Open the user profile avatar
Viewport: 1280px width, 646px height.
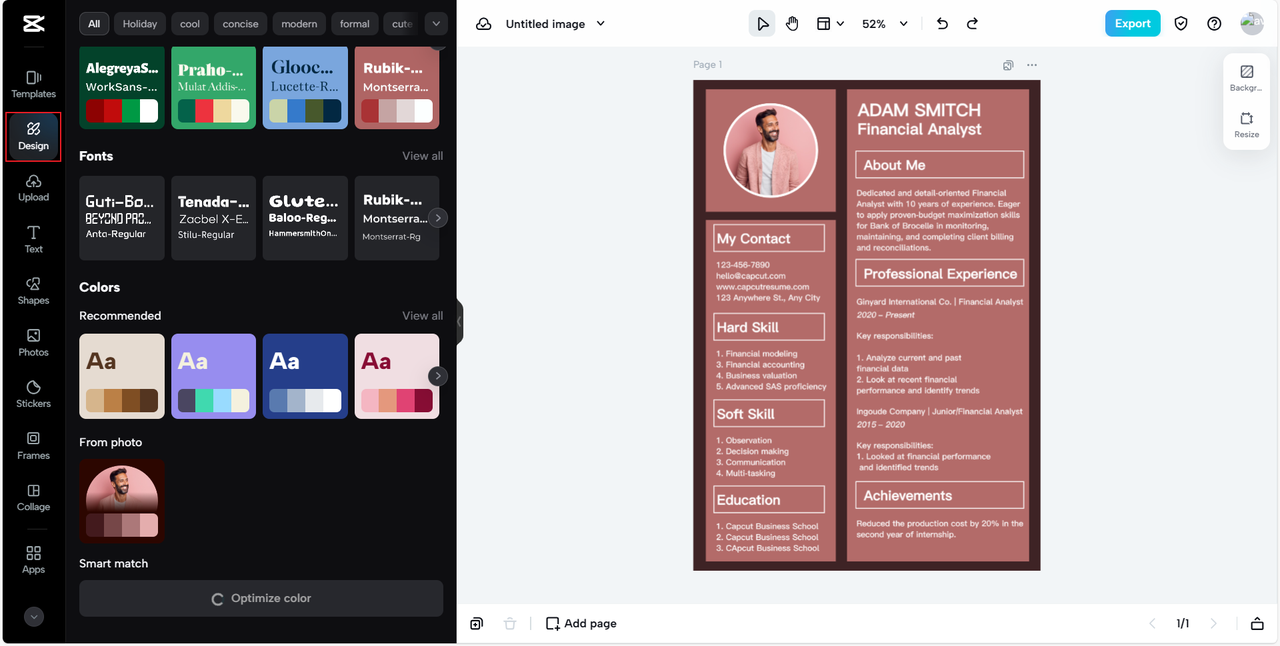coord(1251,24)
